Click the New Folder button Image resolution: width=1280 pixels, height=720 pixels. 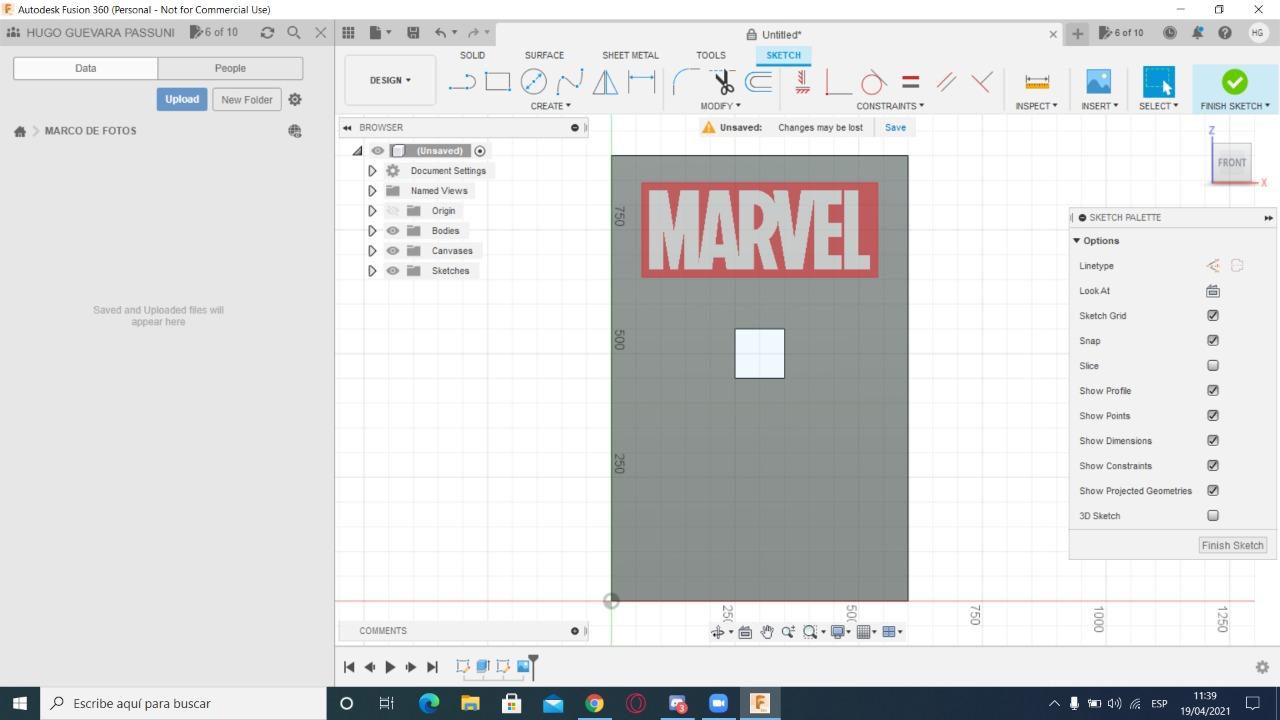click(x=247, y=99)
